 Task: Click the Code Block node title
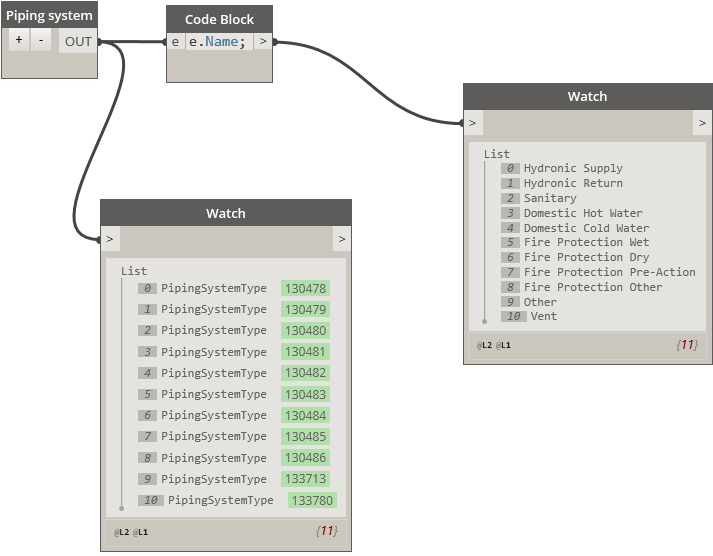coord(219,19)
